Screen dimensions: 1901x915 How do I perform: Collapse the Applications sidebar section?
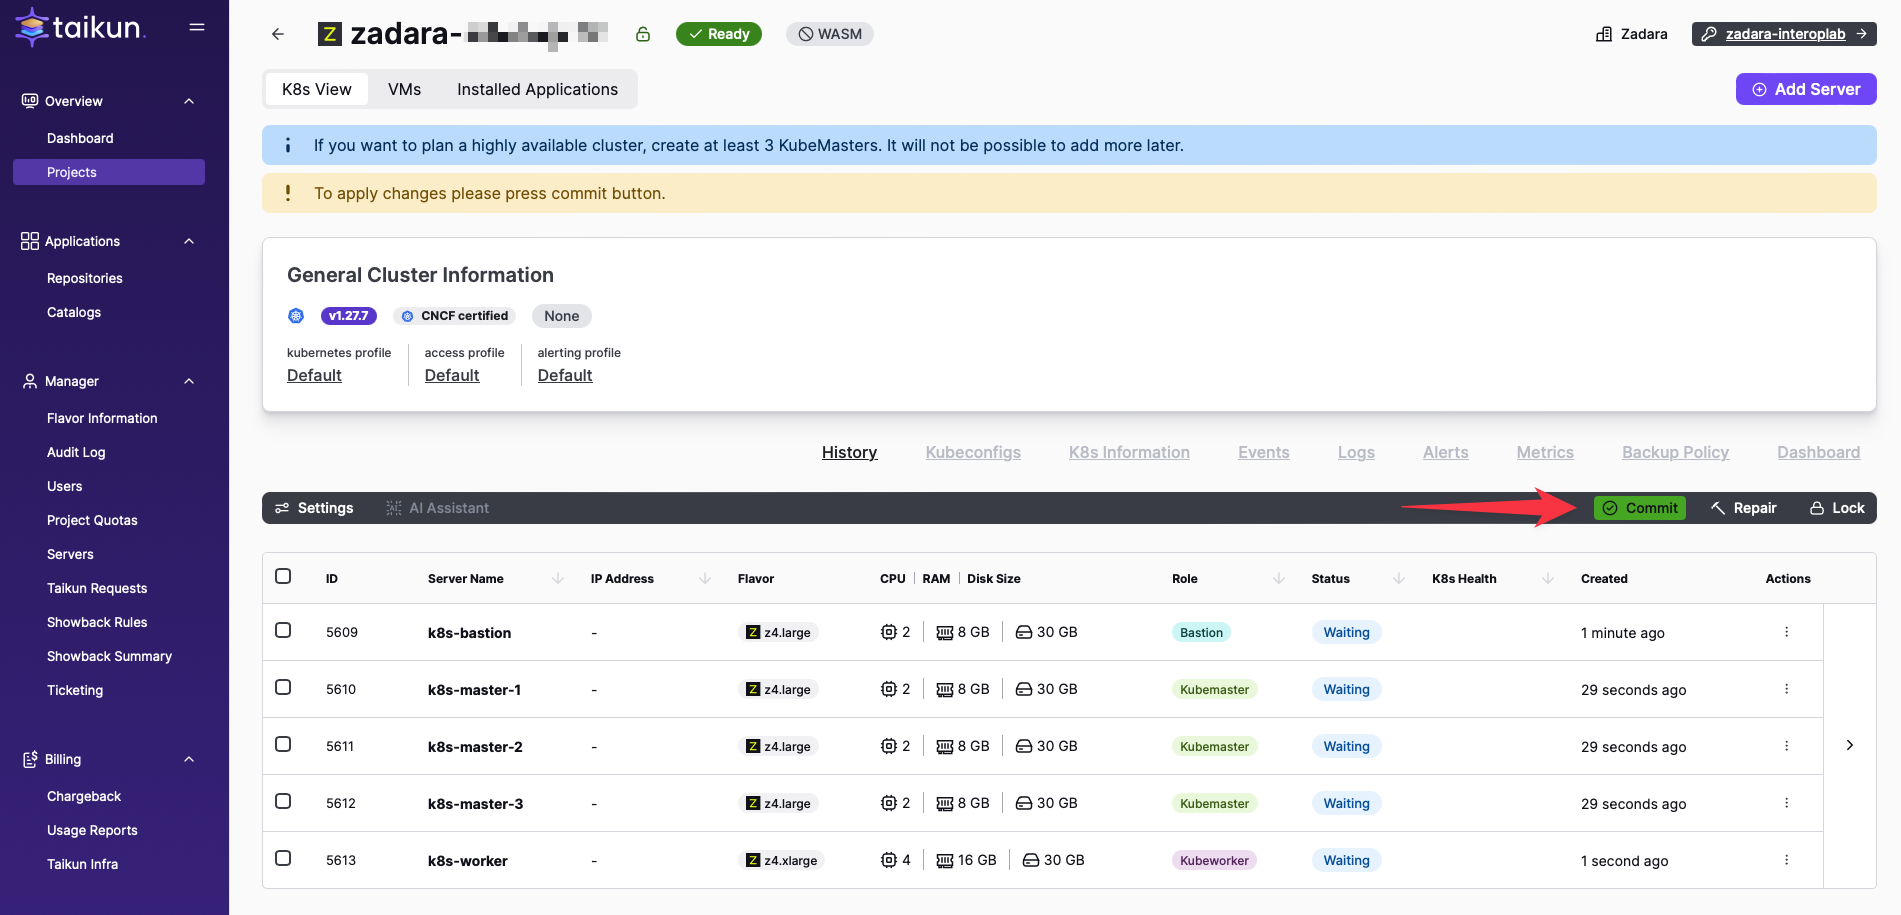click(x=188, y=241)
